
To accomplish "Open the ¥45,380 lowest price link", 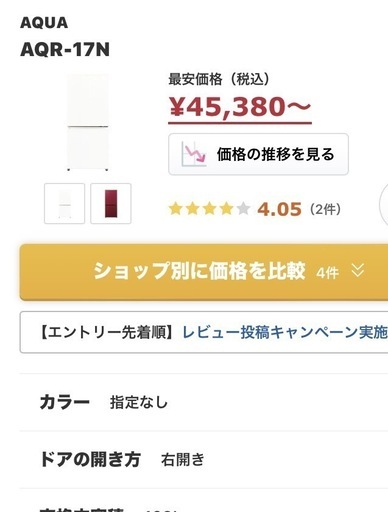I will 240,107.
